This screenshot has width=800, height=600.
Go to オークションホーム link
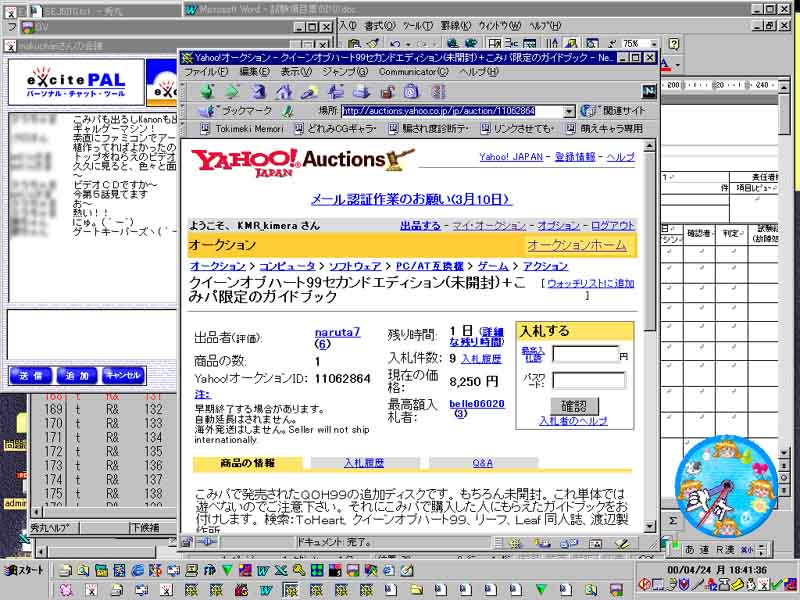point(577,245)
